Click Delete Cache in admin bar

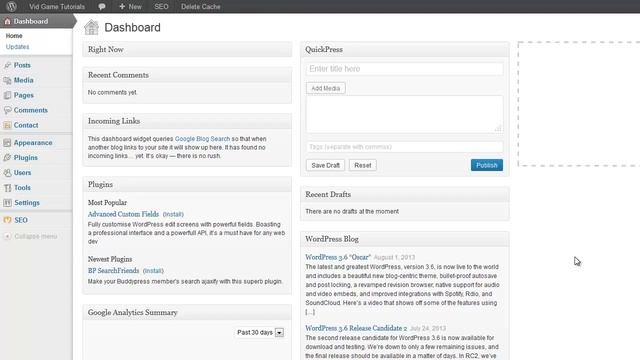click(200, 7)
